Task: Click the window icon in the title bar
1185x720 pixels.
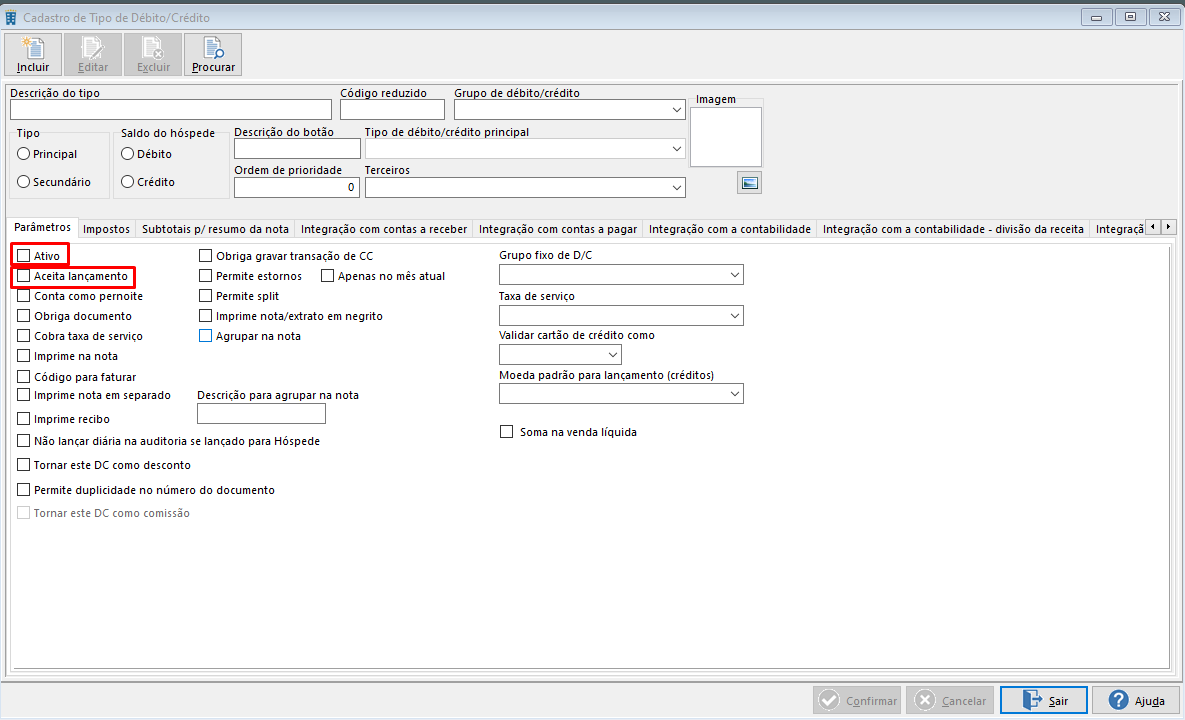Action: point(11,17)
